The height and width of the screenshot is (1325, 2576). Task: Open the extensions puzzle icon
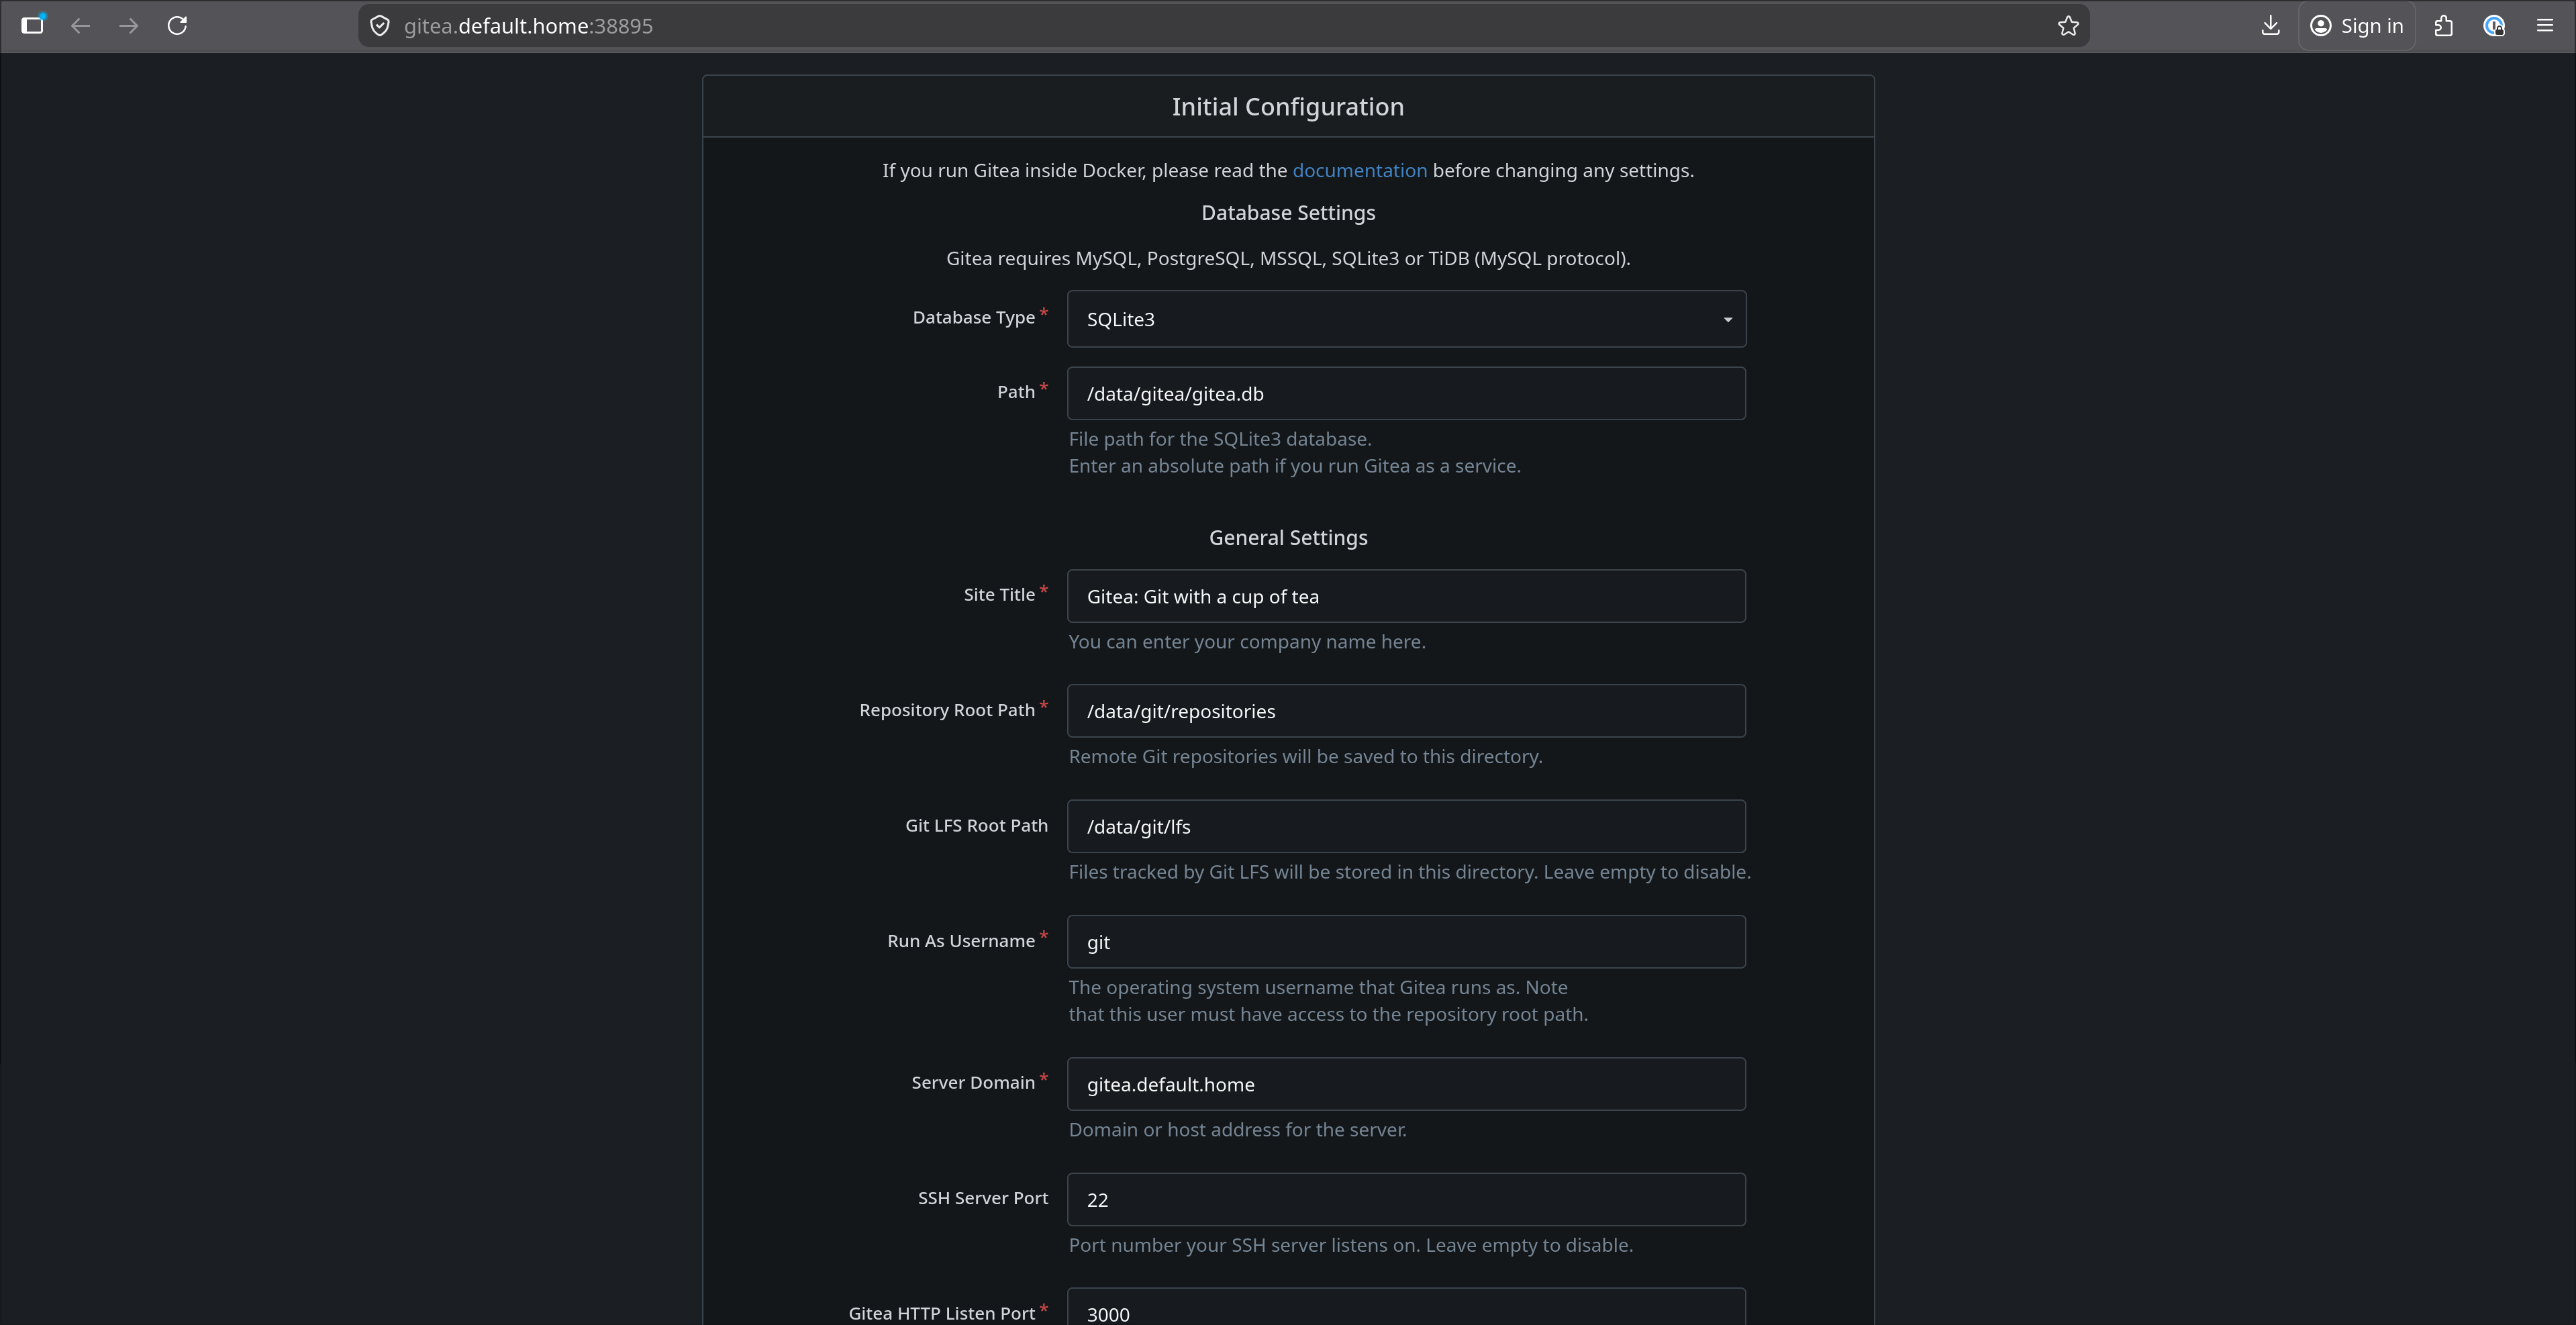[2444, 26]
